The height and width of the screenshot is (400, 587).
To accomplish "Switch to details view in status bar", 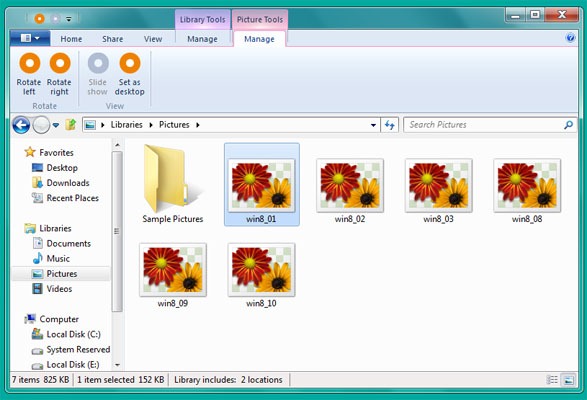I will point(552,380).
